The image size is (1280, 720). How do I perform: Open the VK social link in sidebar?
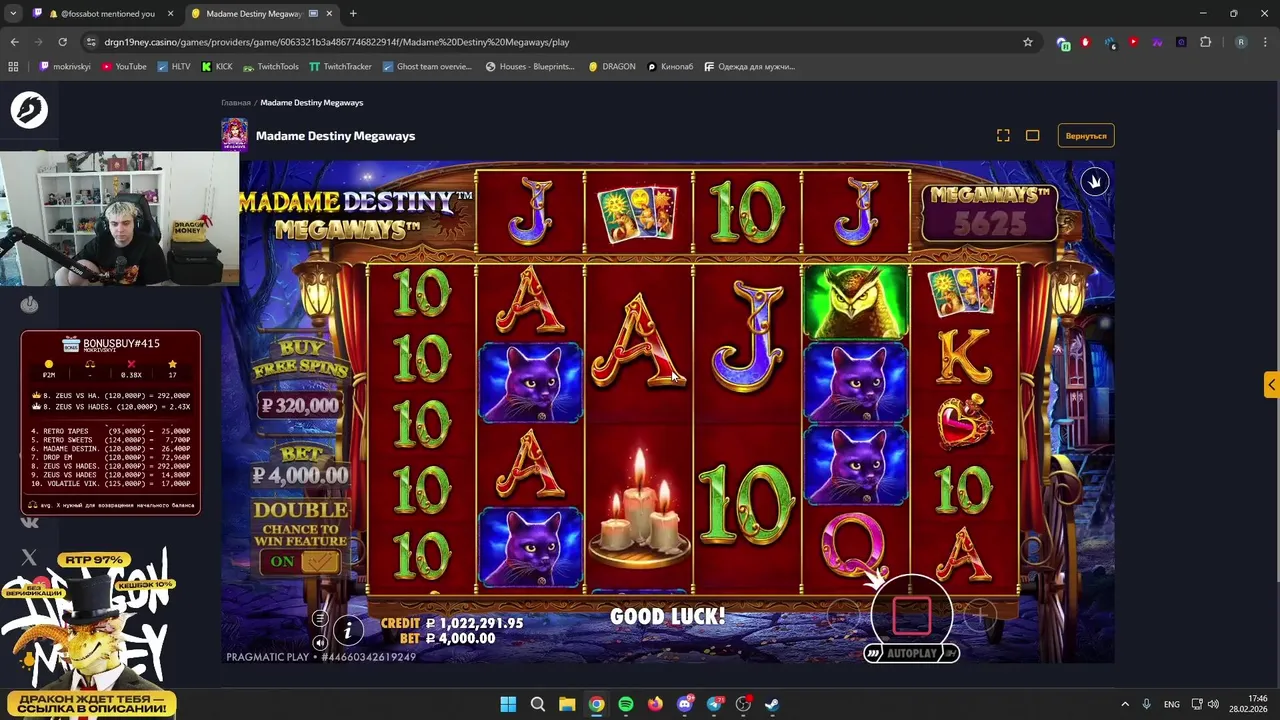(x=29, y=522)
